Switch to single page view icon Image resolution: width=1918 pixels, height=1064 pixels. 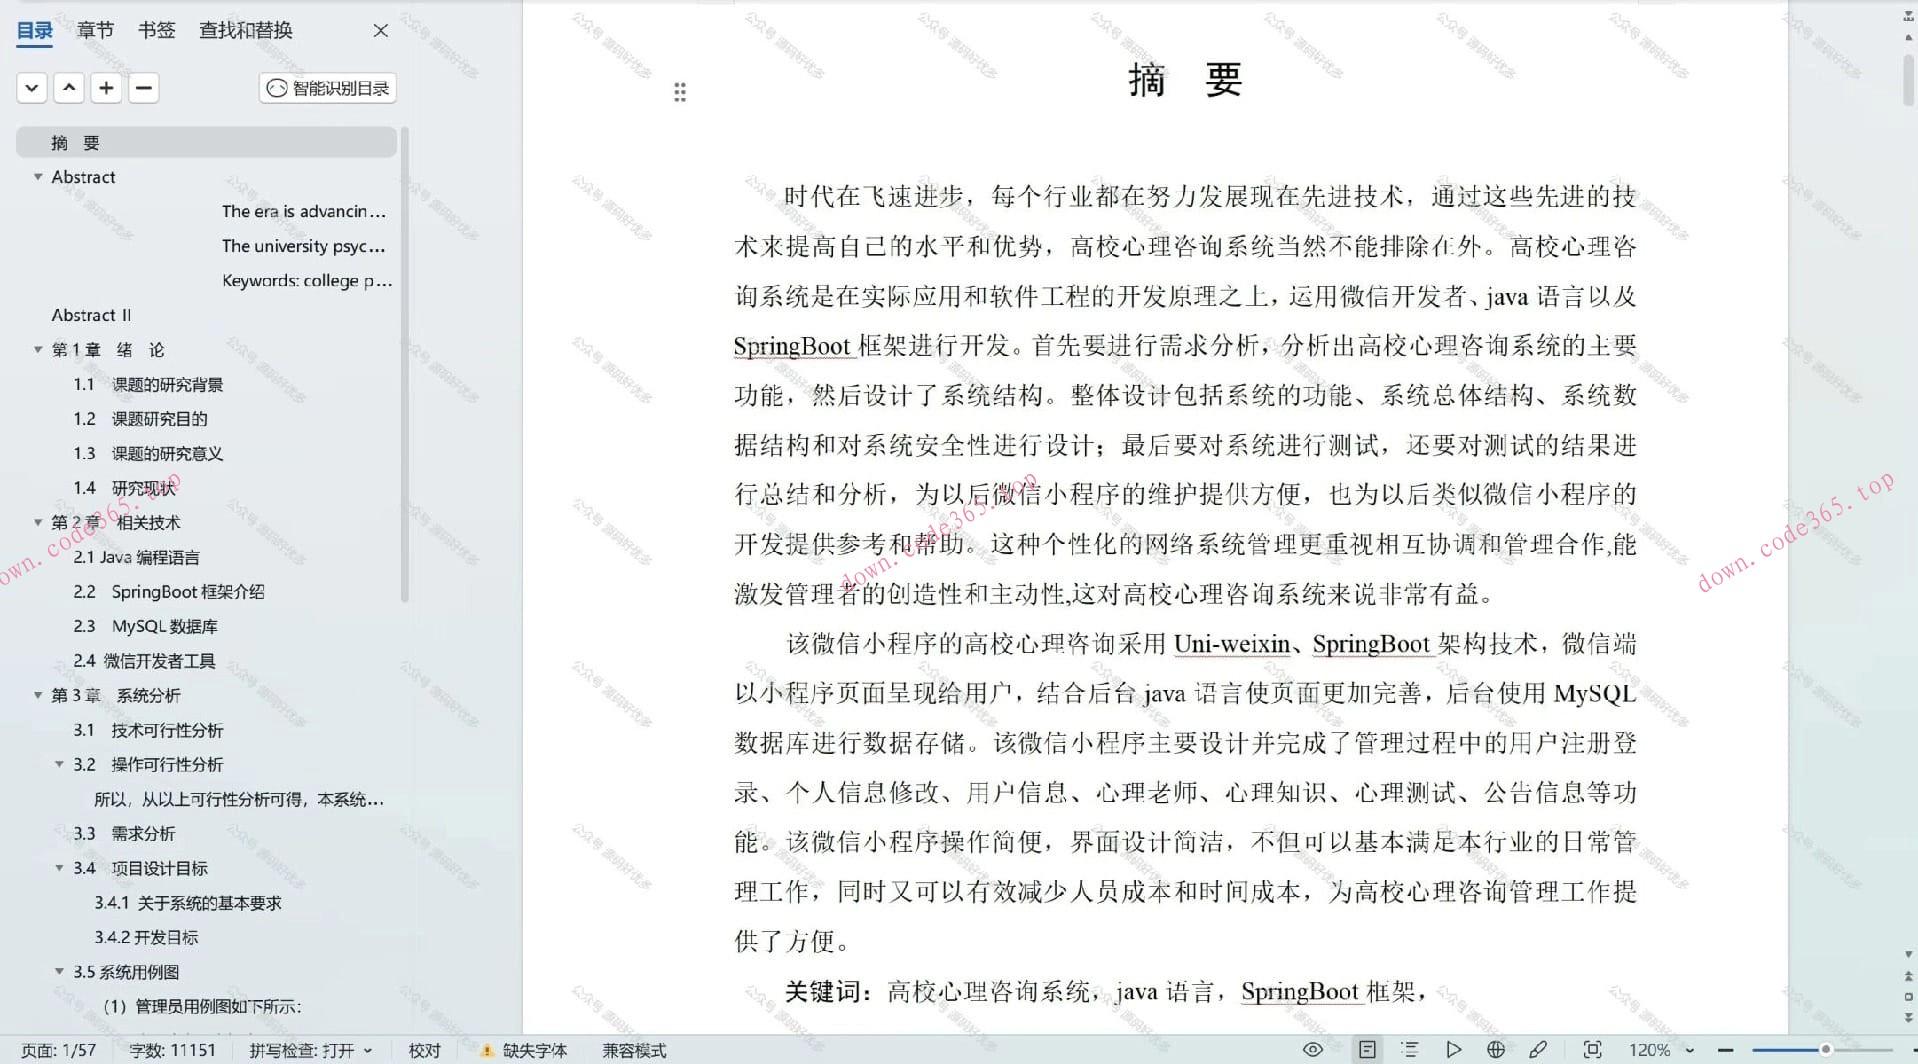click(x=1366, y=1049)
